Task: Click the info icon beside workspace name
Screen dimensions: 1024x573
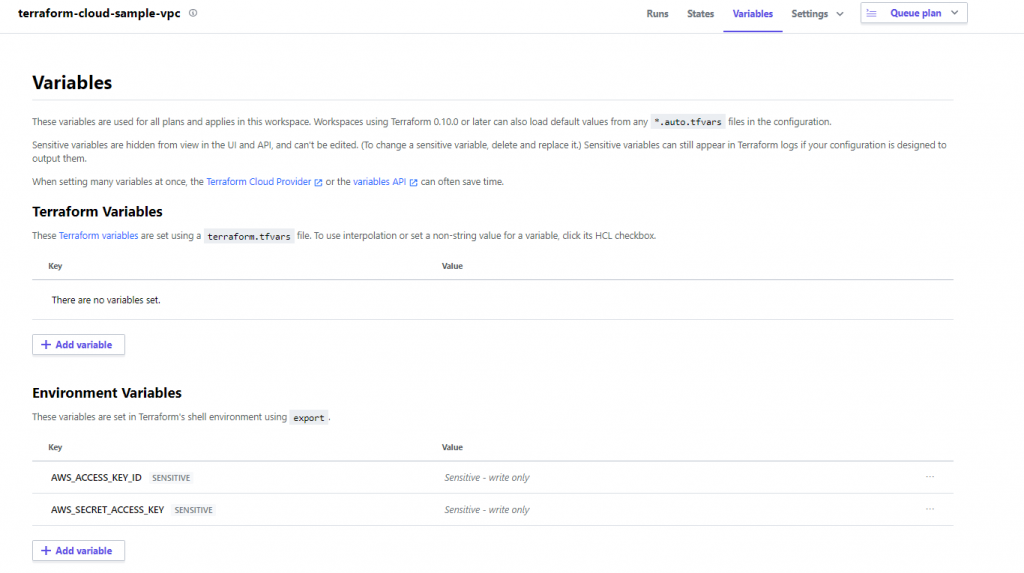Action: coord(193,13)
